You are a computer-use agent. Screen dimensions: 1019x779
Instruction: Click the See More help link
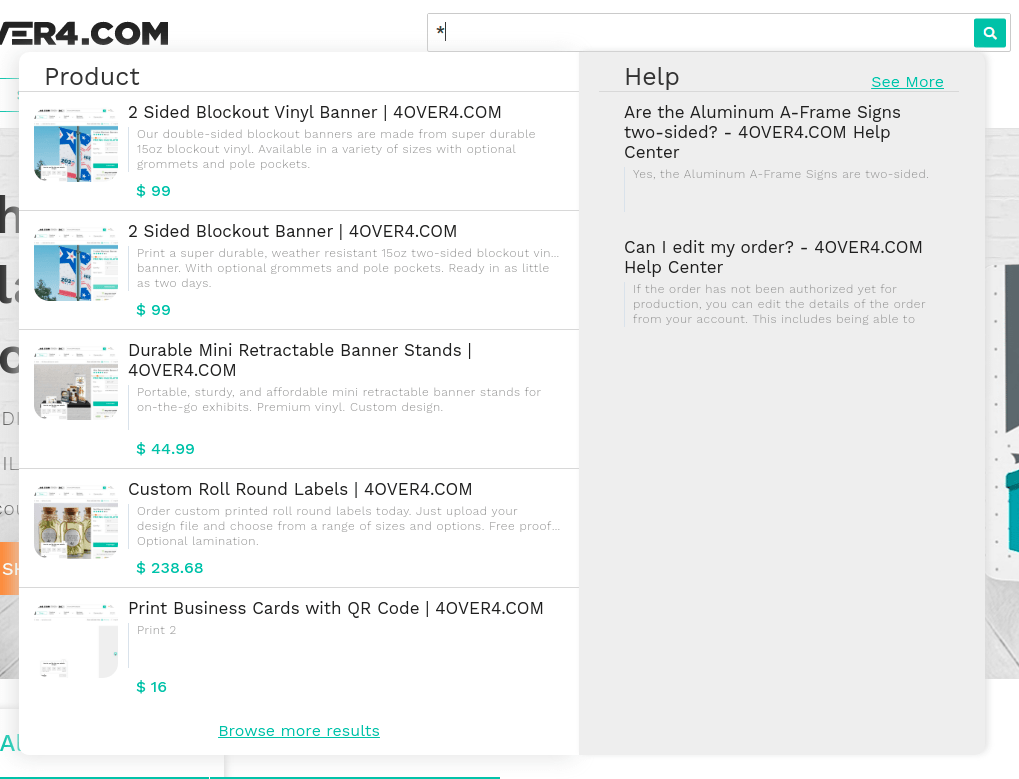[x=907, y=82]
